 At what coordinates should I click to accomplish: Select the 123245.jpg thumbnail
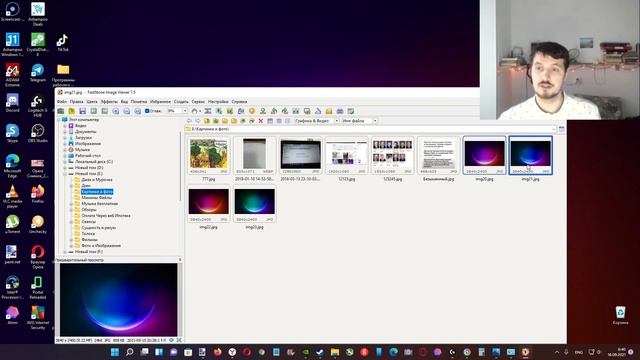(x=392, y=156)
